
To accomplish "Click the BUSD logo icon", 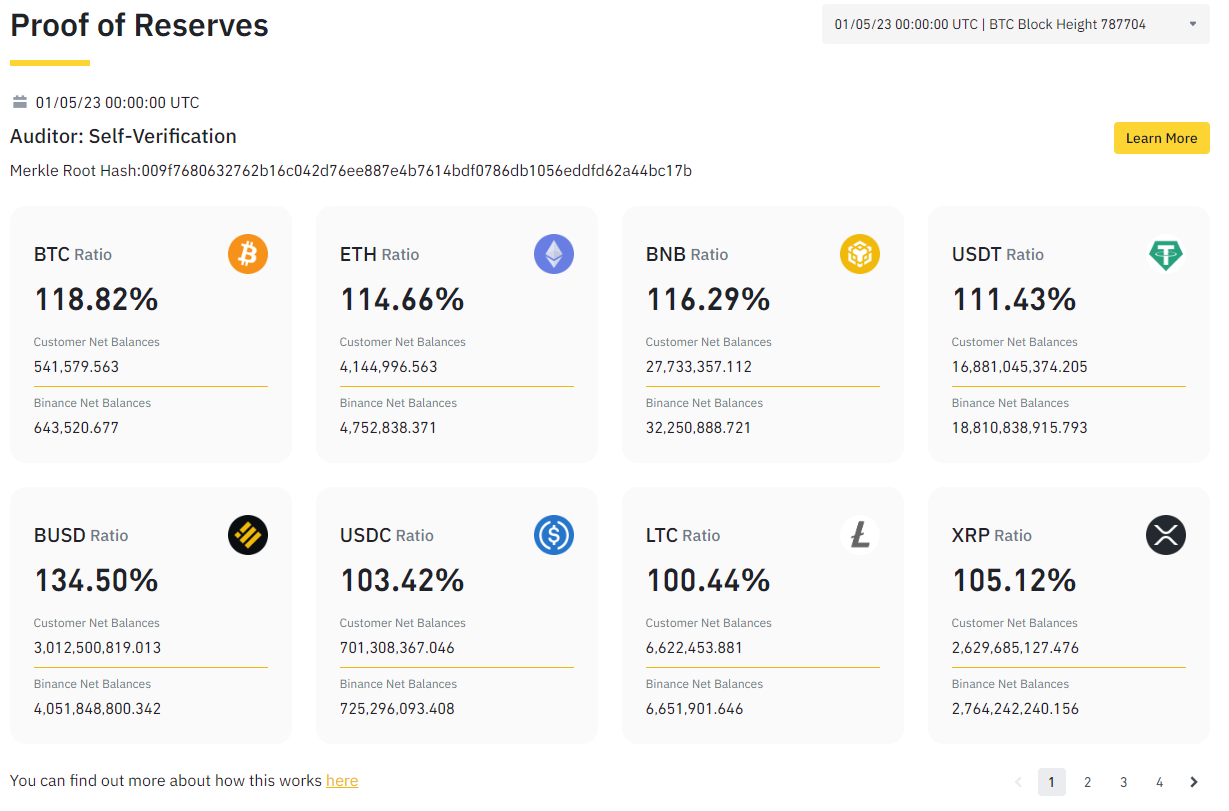I will coord(248,535).
